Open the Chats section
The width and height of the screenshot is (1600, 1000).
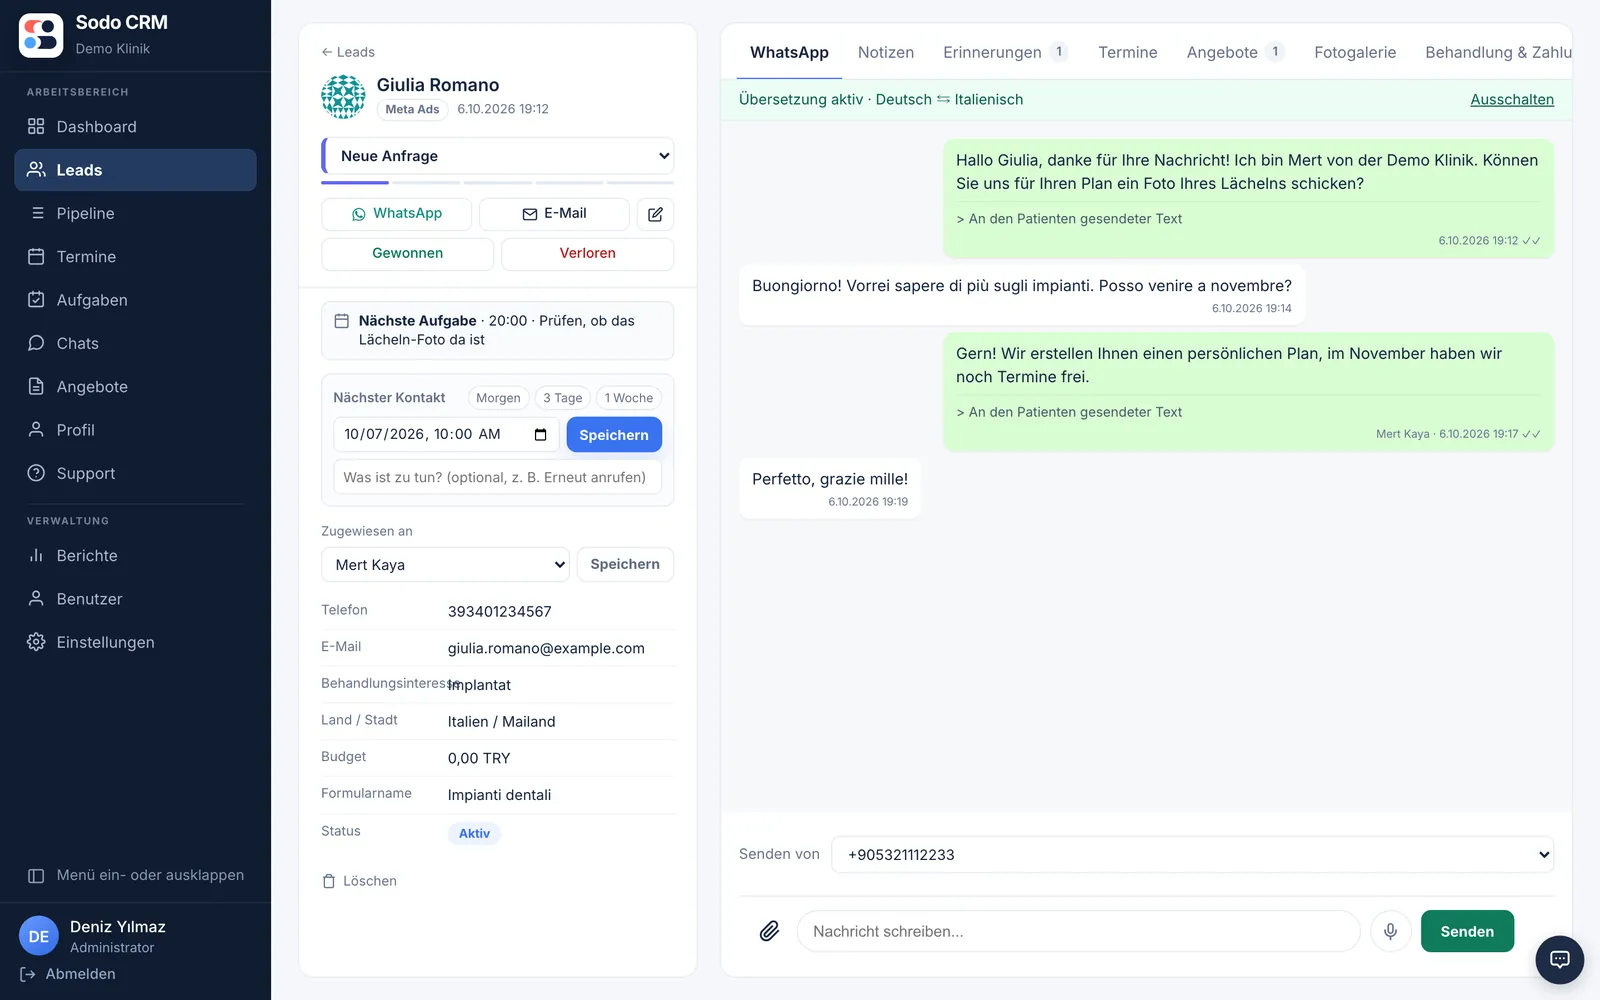tap(135, 343)
